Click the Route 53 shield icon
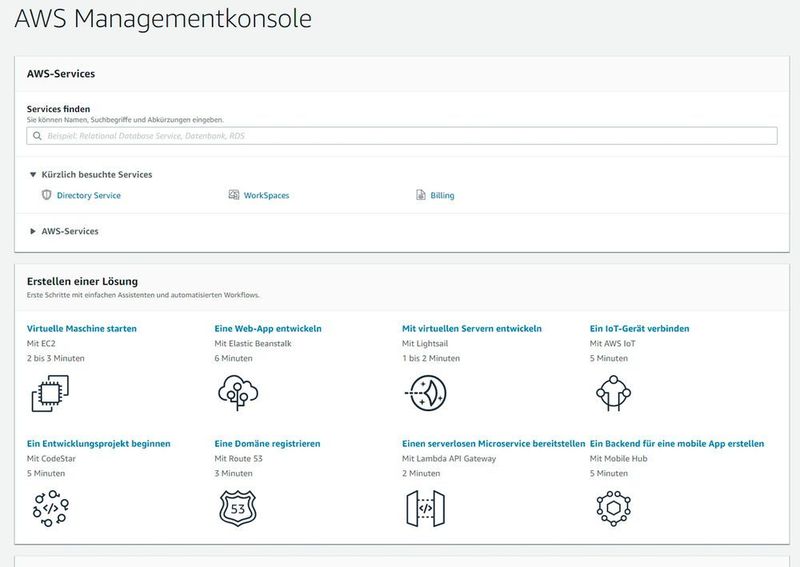This screenshot has width=800, height=567. point(238,508)
